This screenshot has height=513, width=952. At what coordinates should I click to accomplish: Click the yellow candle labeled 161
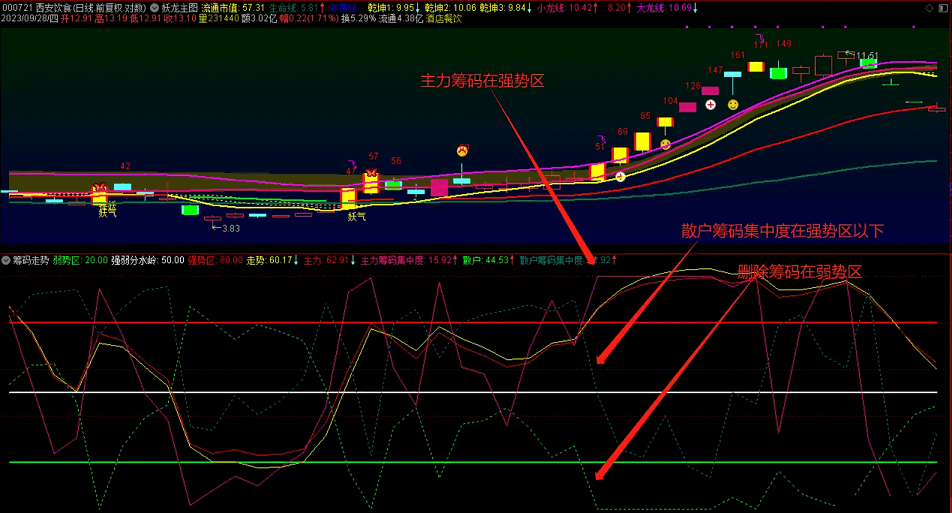point(755,67)
